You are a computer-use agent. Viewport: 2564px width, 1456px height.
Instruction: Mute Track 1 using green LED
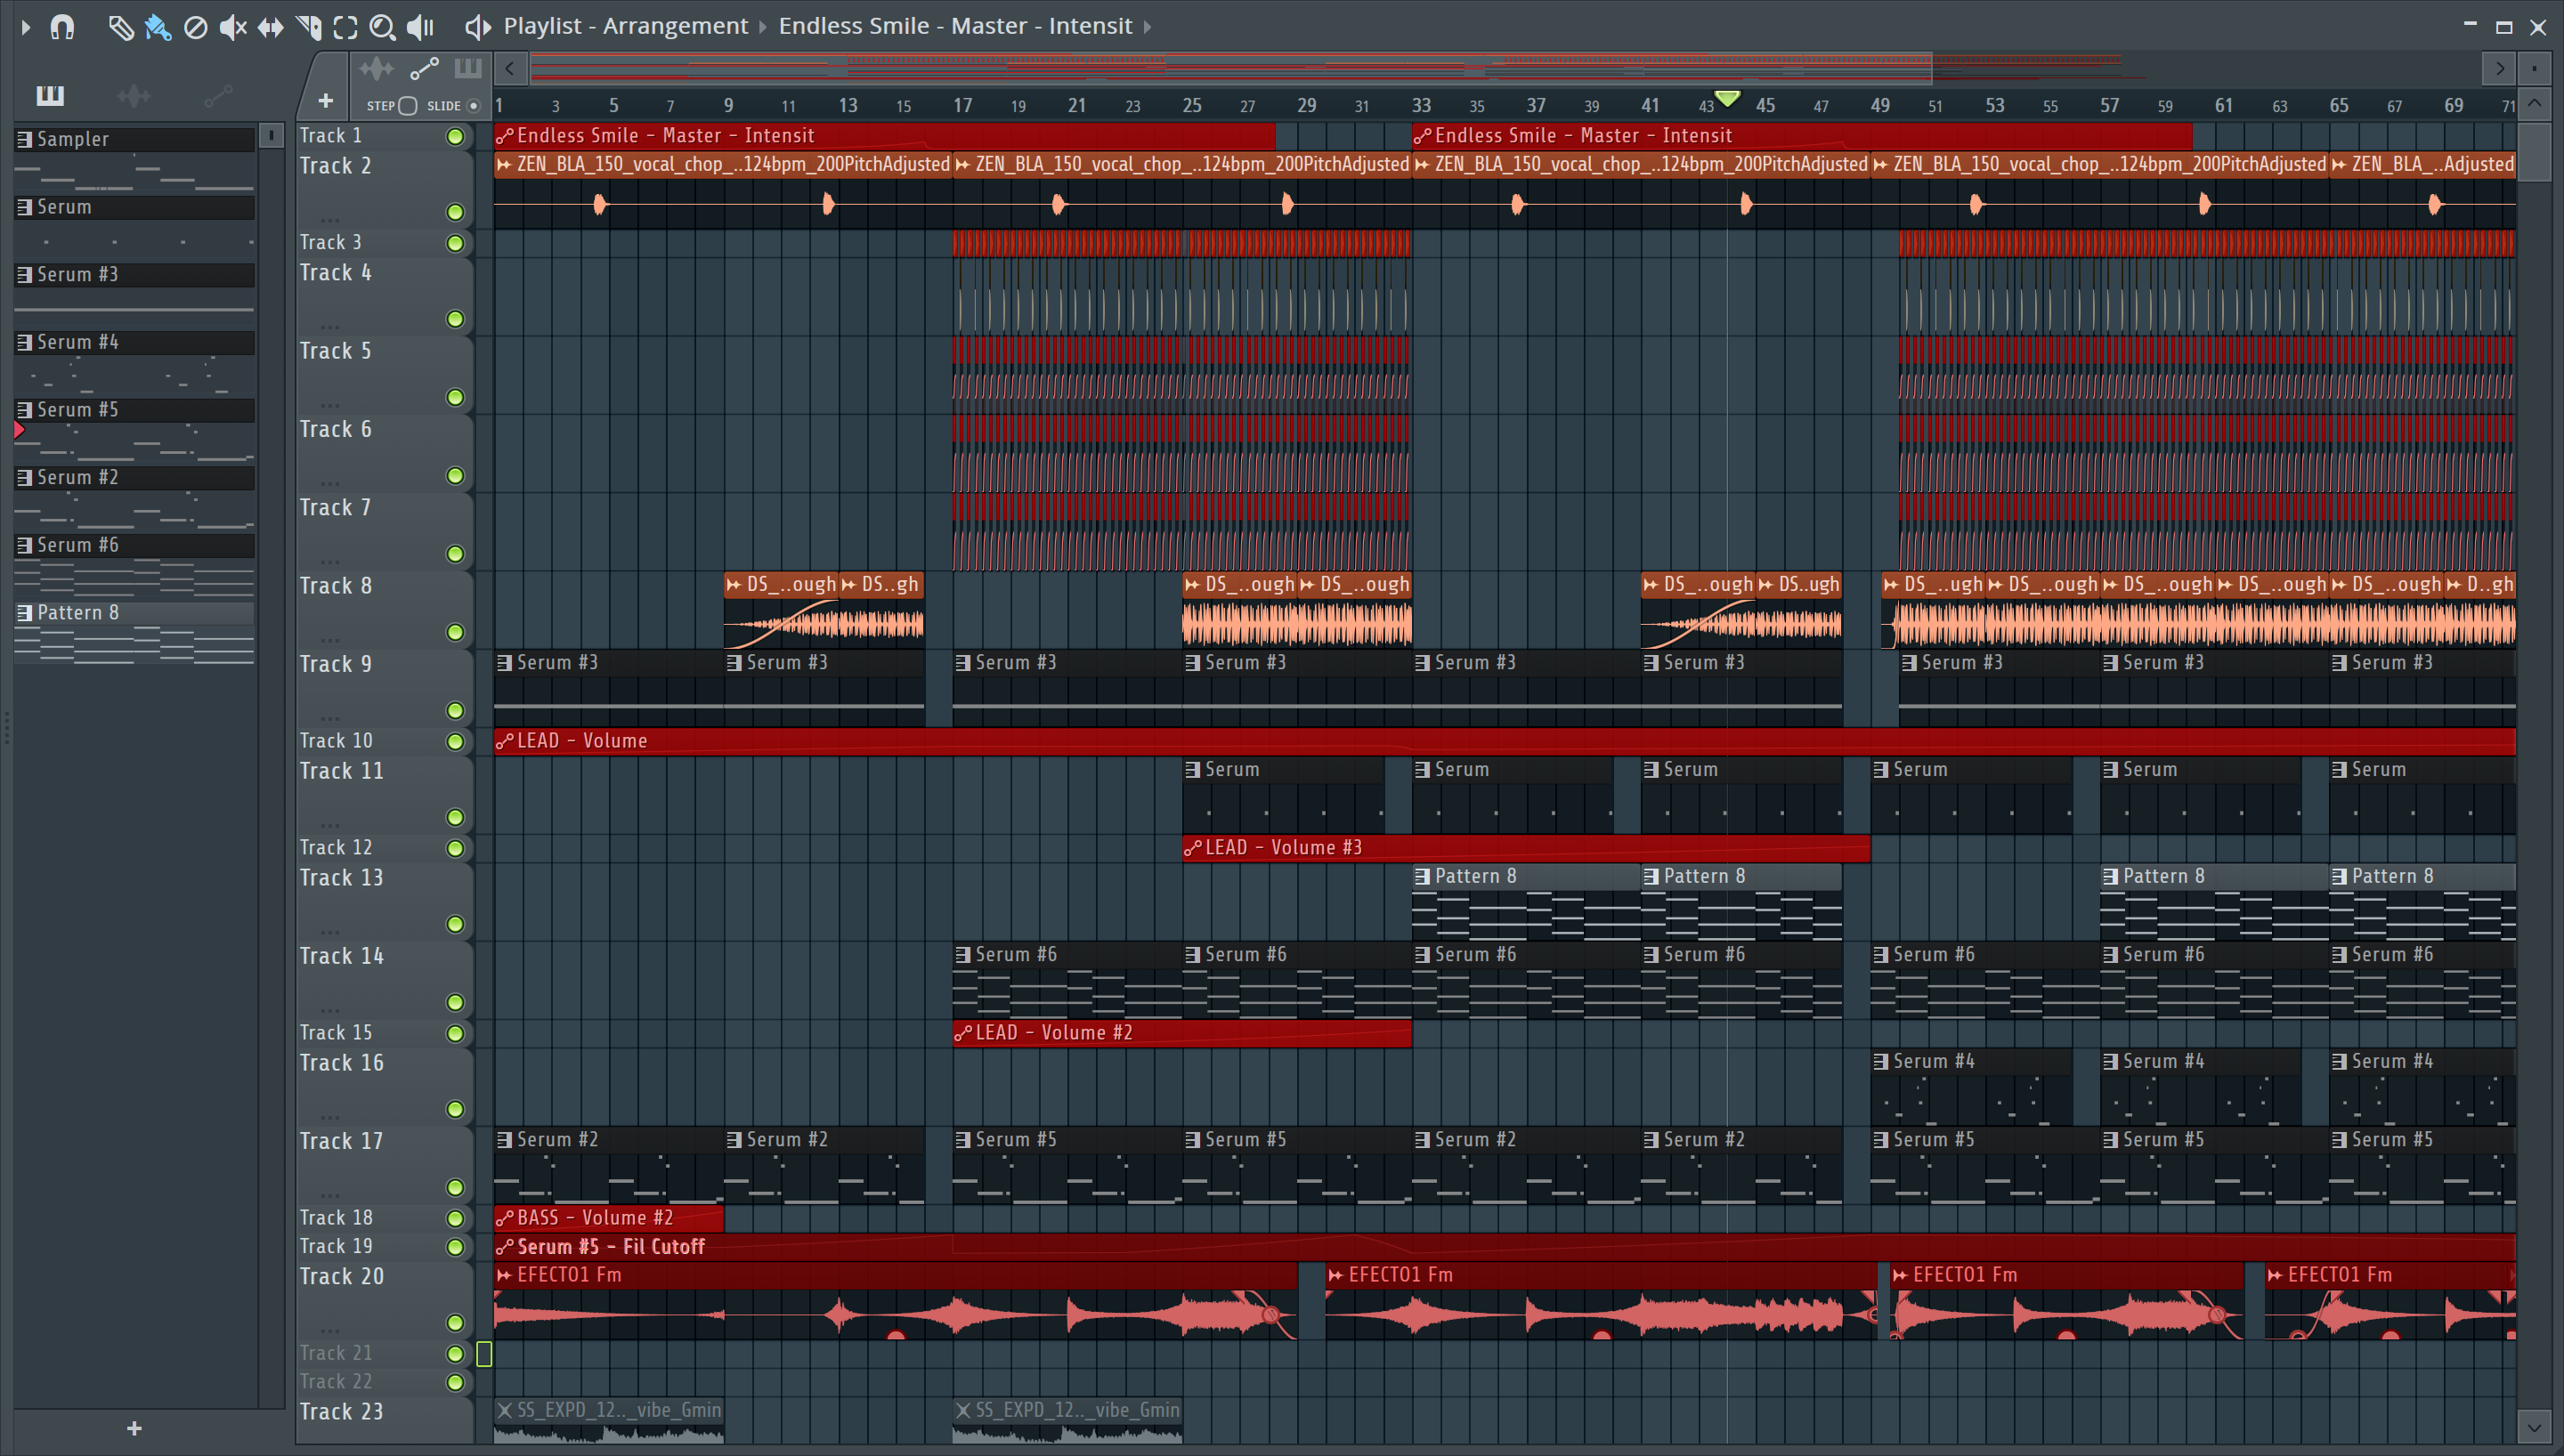[x=455, y=136]
